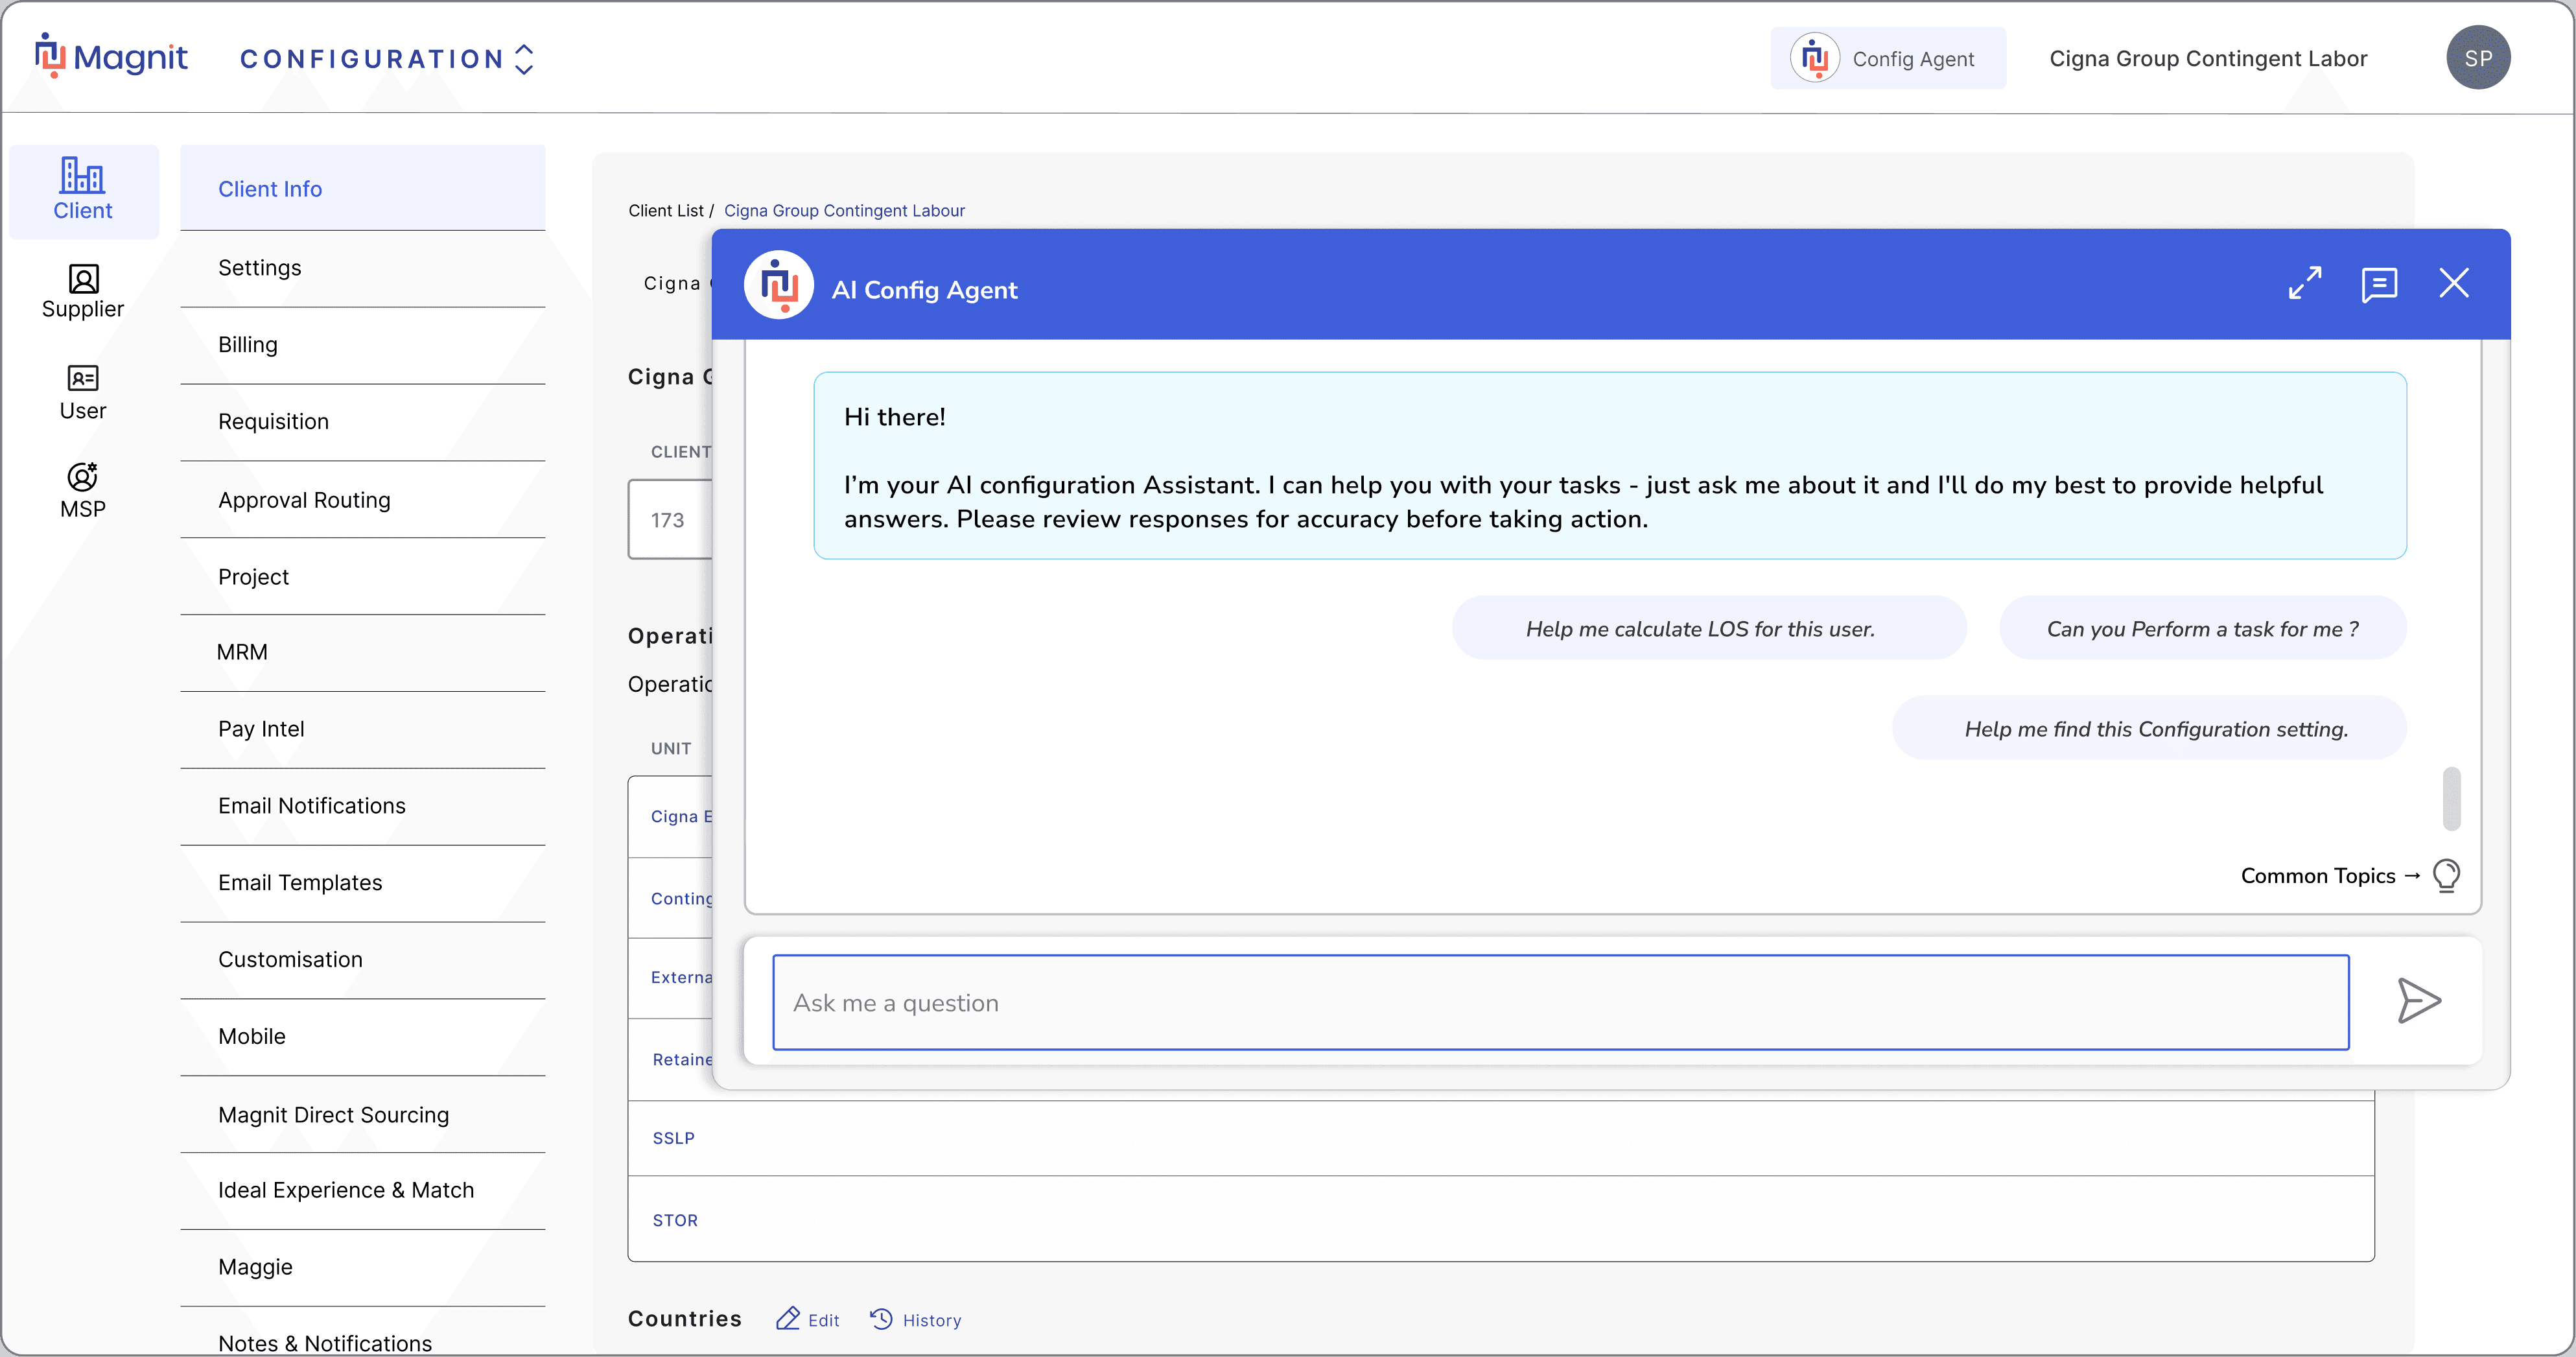The height and width of the screenshot is (1357, 2576).
Task: Expand the AI Config Agent chat window
Action: tap(2304, 283)
